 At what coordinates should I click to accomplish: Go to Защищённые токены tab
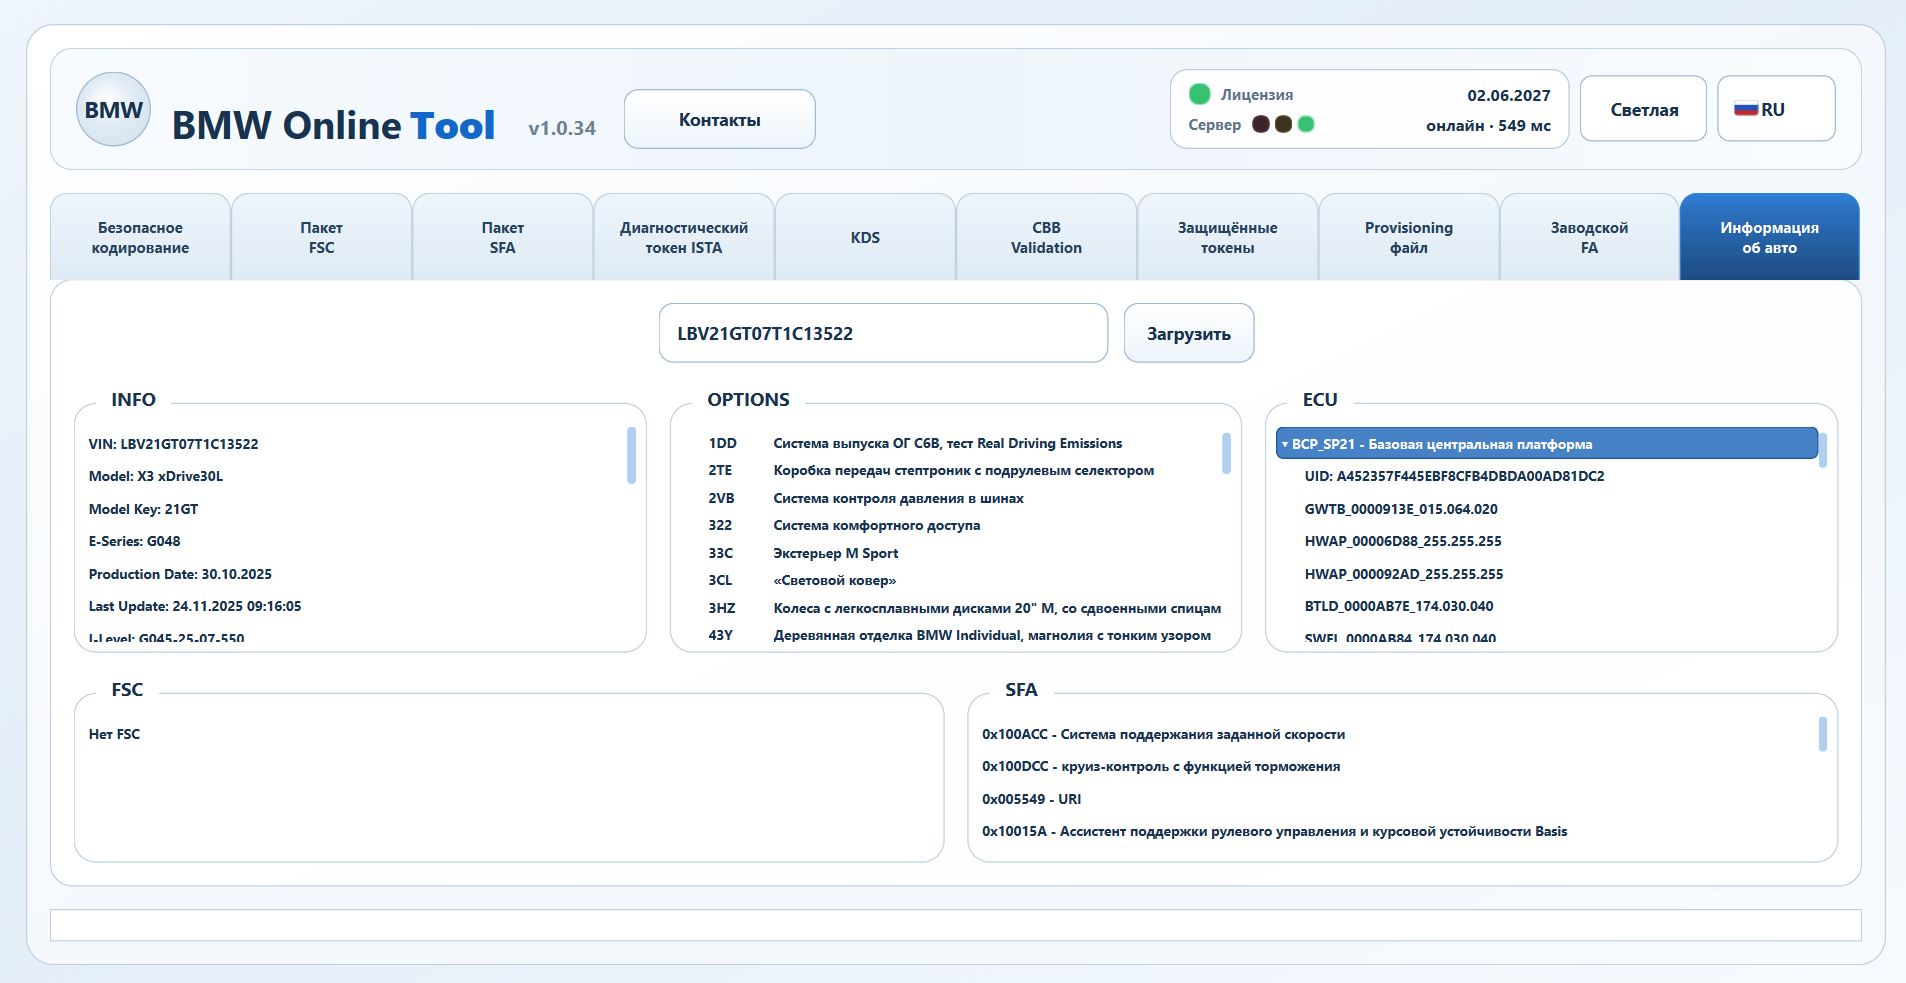point(1227,238)
